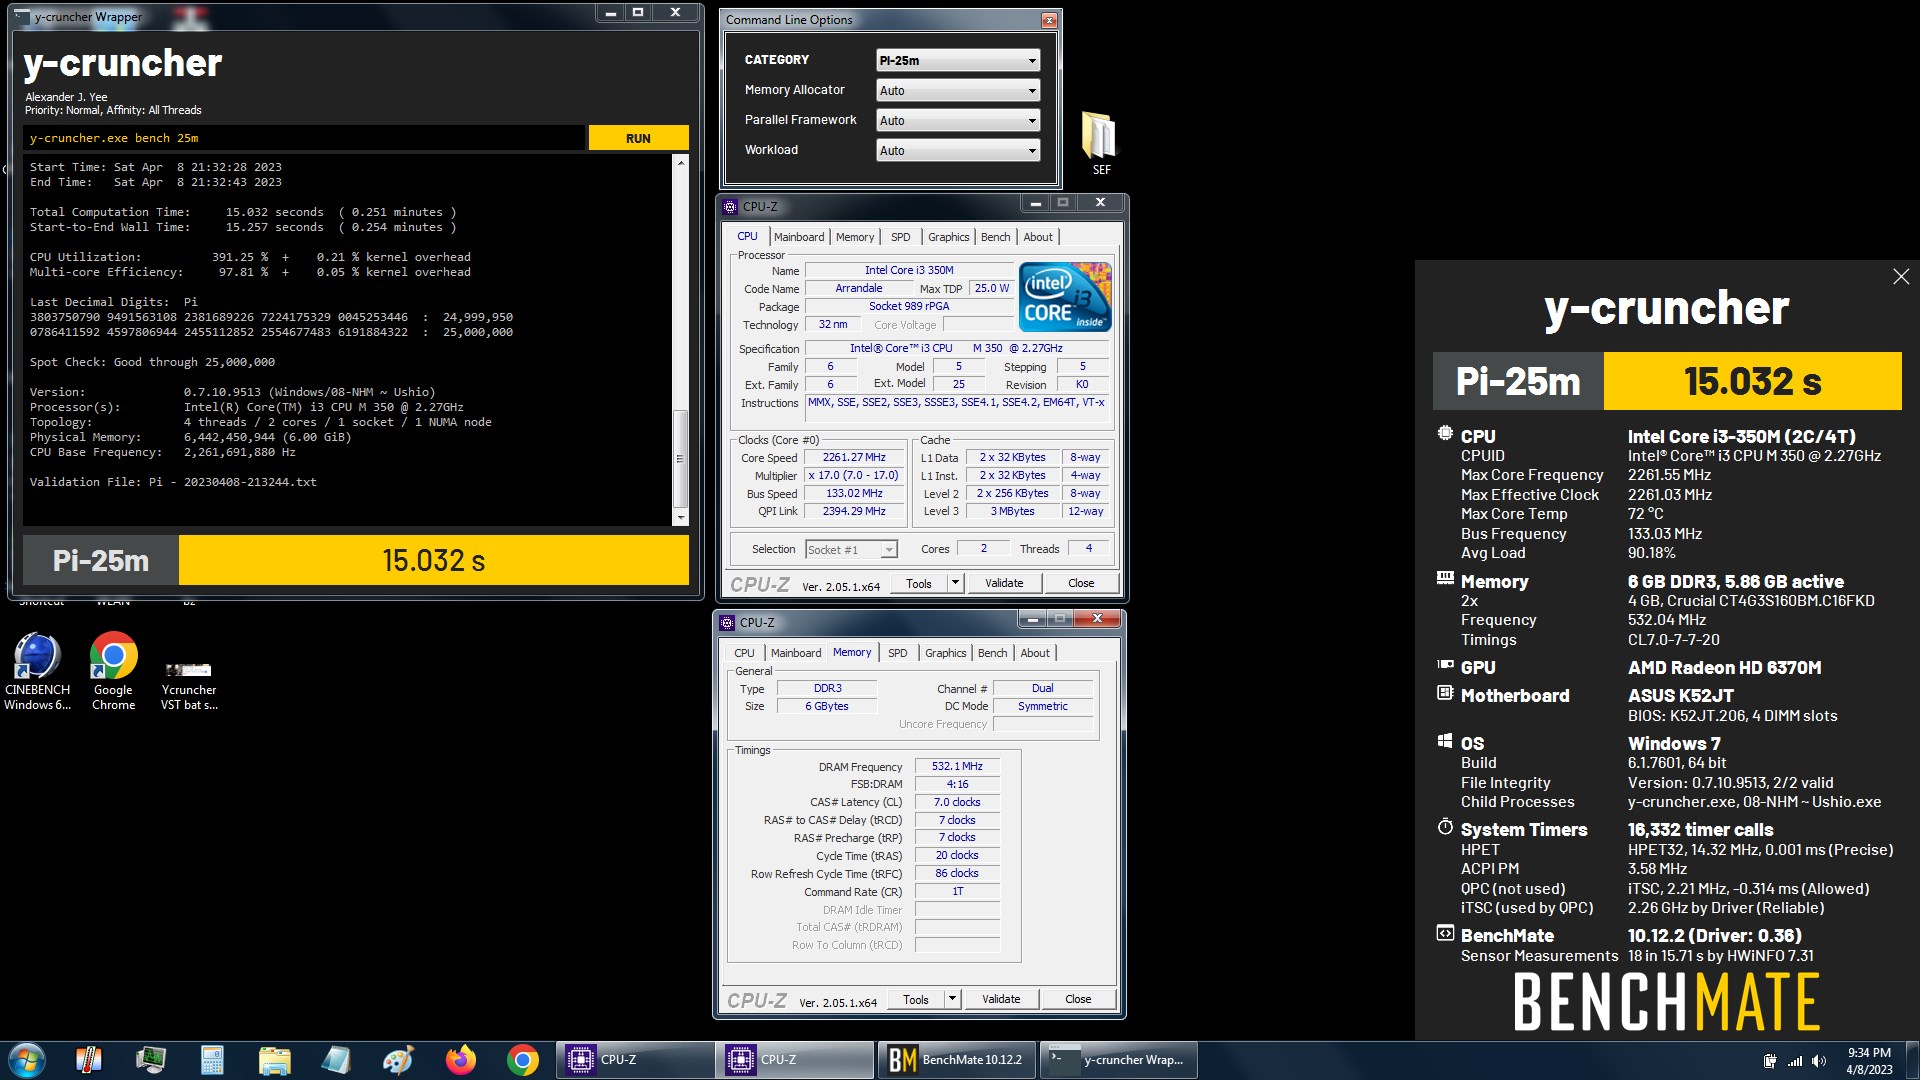Viewport: 1920px width, 1080px height.
Task: Open the CATEGORY dropdown showing Pi-25m
Action: (958, 61)
